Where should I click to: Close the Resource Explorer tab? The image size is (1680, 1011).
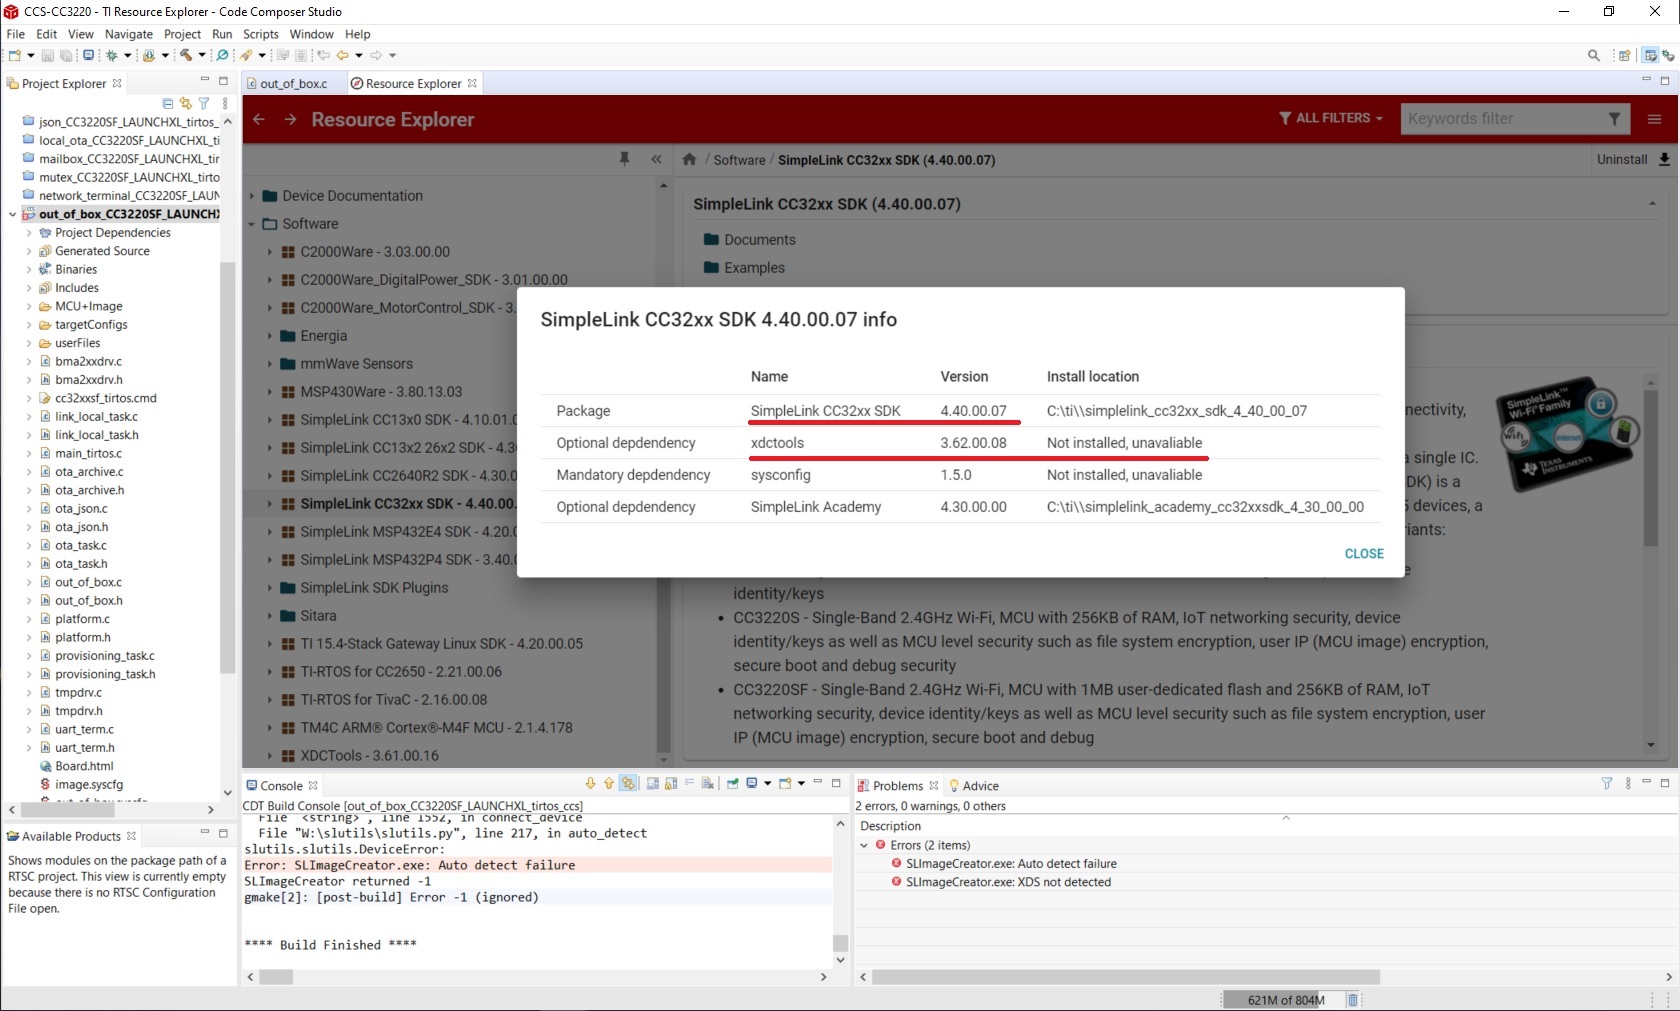point(473,83)
